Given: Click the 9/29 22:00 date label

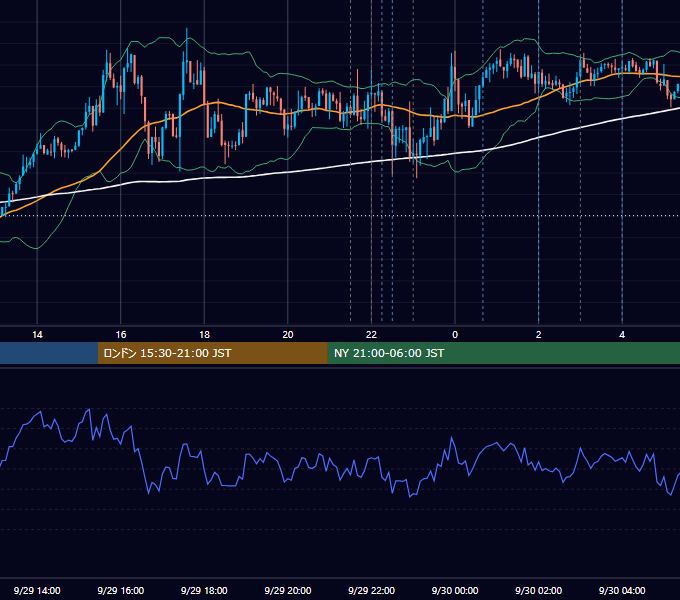Looking at the screenshot, I should 371,590.
